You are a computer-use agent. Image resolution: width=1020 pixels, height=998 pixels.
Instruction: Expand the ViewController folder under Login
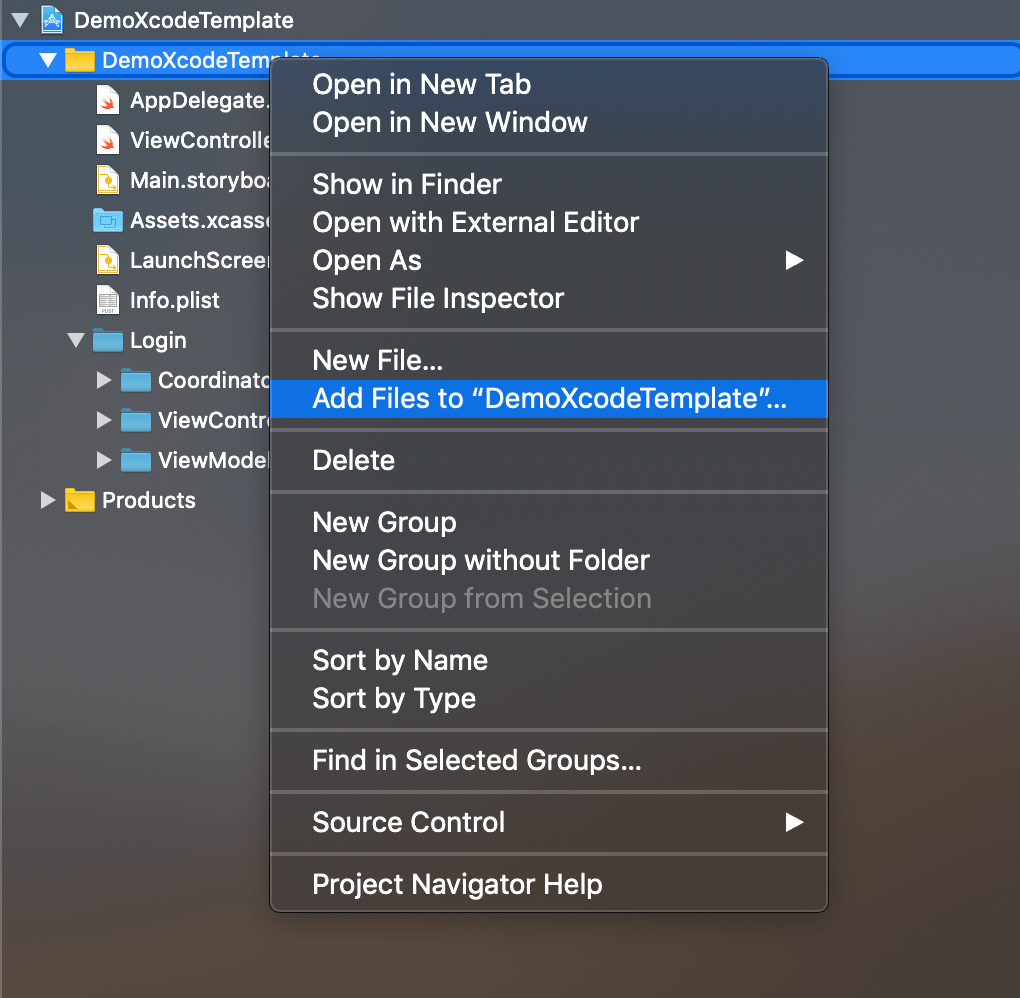tap(103, 420)
